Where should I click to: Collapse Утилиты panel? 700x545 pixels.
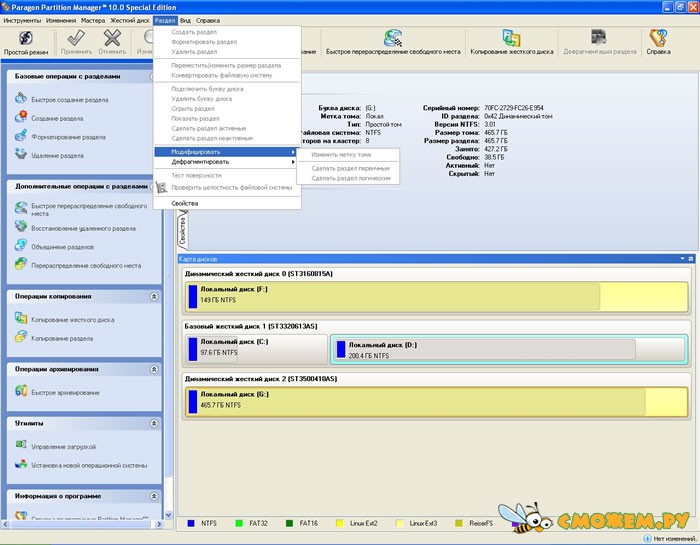coord(154,423)
